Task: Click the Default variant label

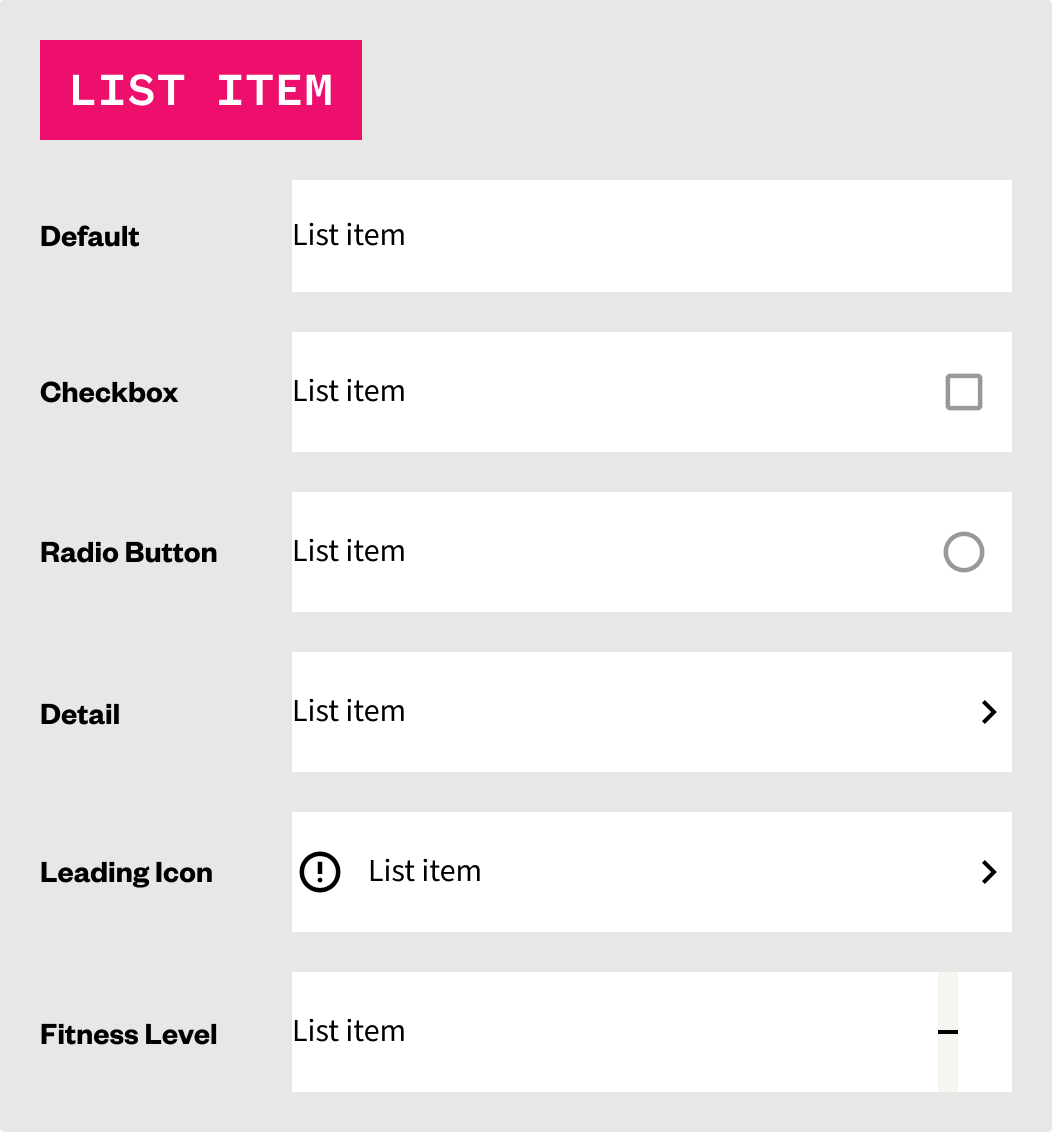Action: [x=90, y=237]
